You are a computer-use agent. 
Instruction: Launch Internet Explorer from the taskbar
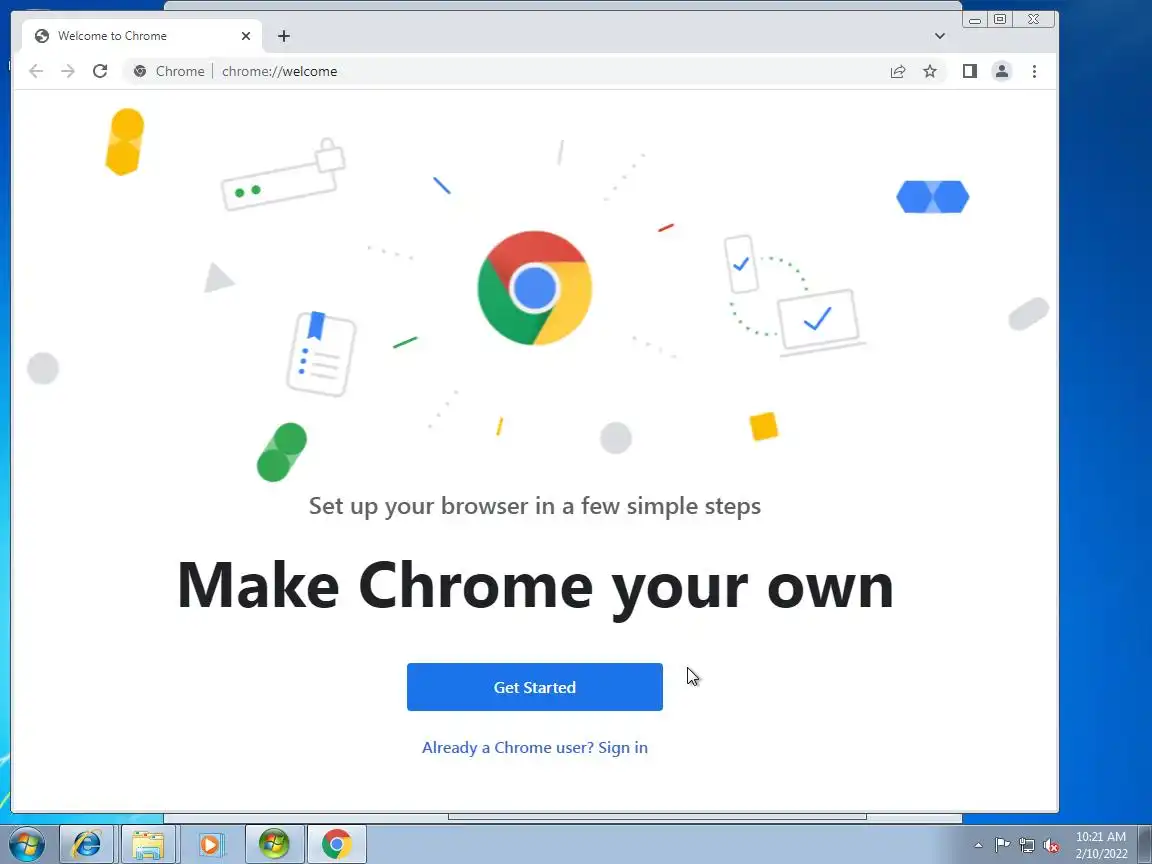[87, 844]
